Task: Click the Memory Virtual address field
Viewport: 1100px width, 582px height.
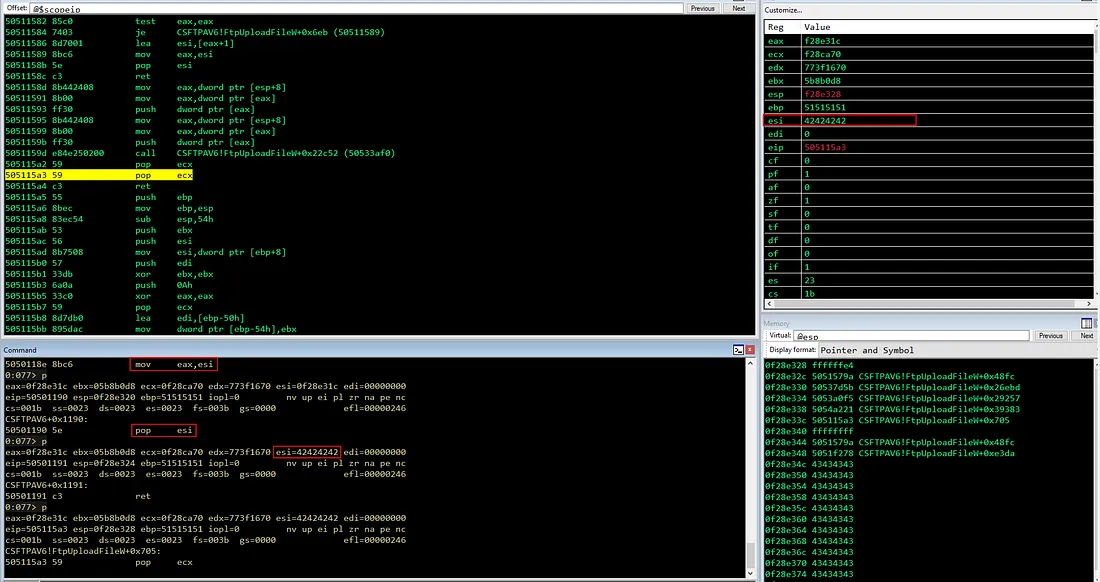Action: 911,336
